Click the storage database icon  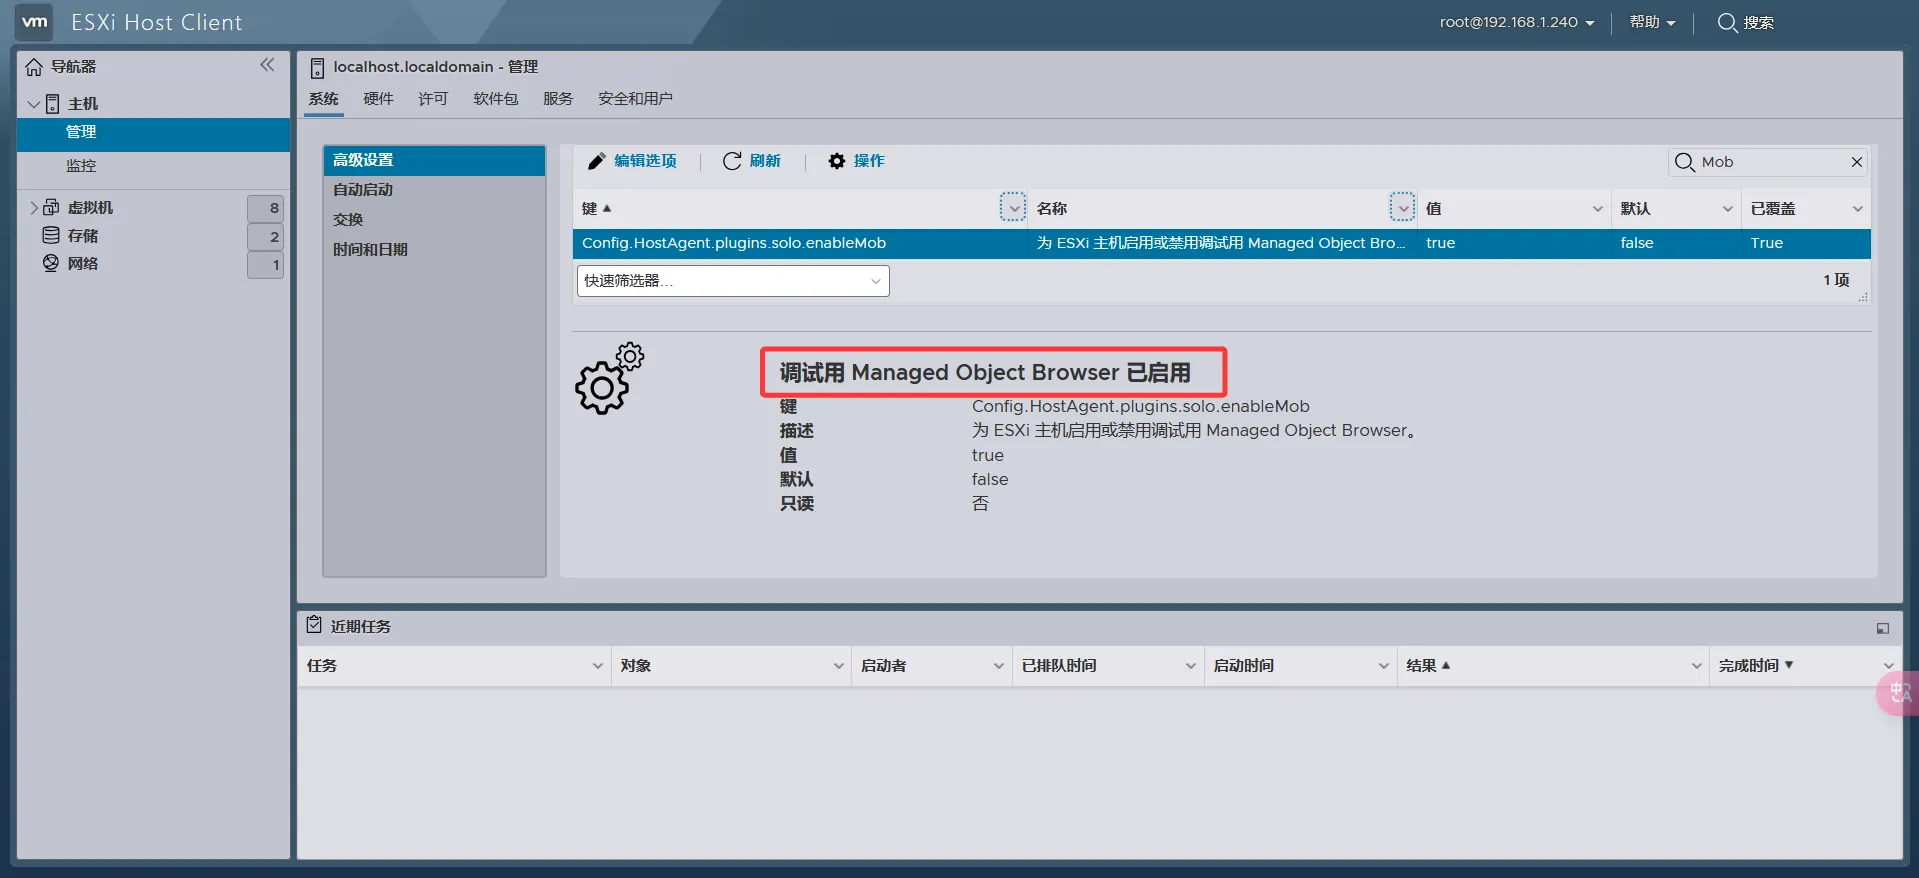pos(51,235)
